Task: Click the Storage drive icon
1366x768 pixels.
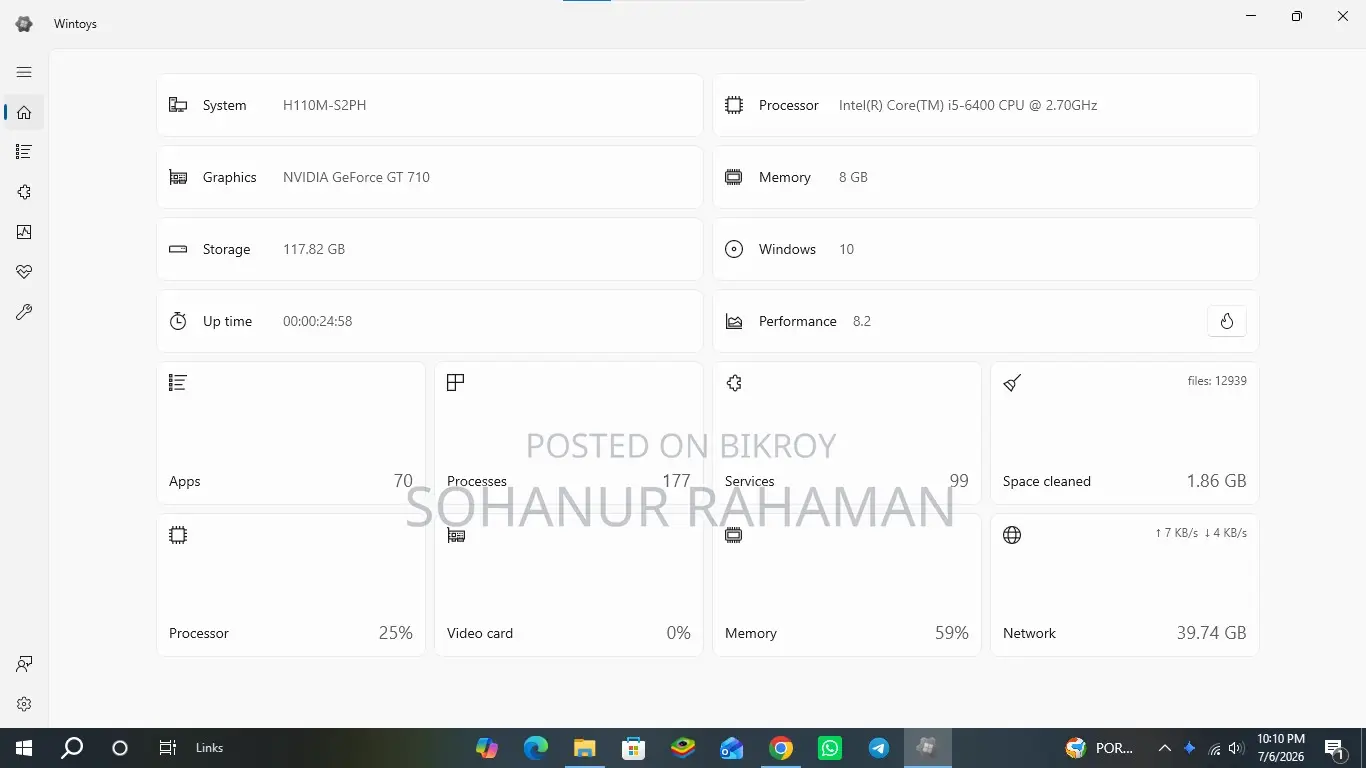Action: [178, 249]
